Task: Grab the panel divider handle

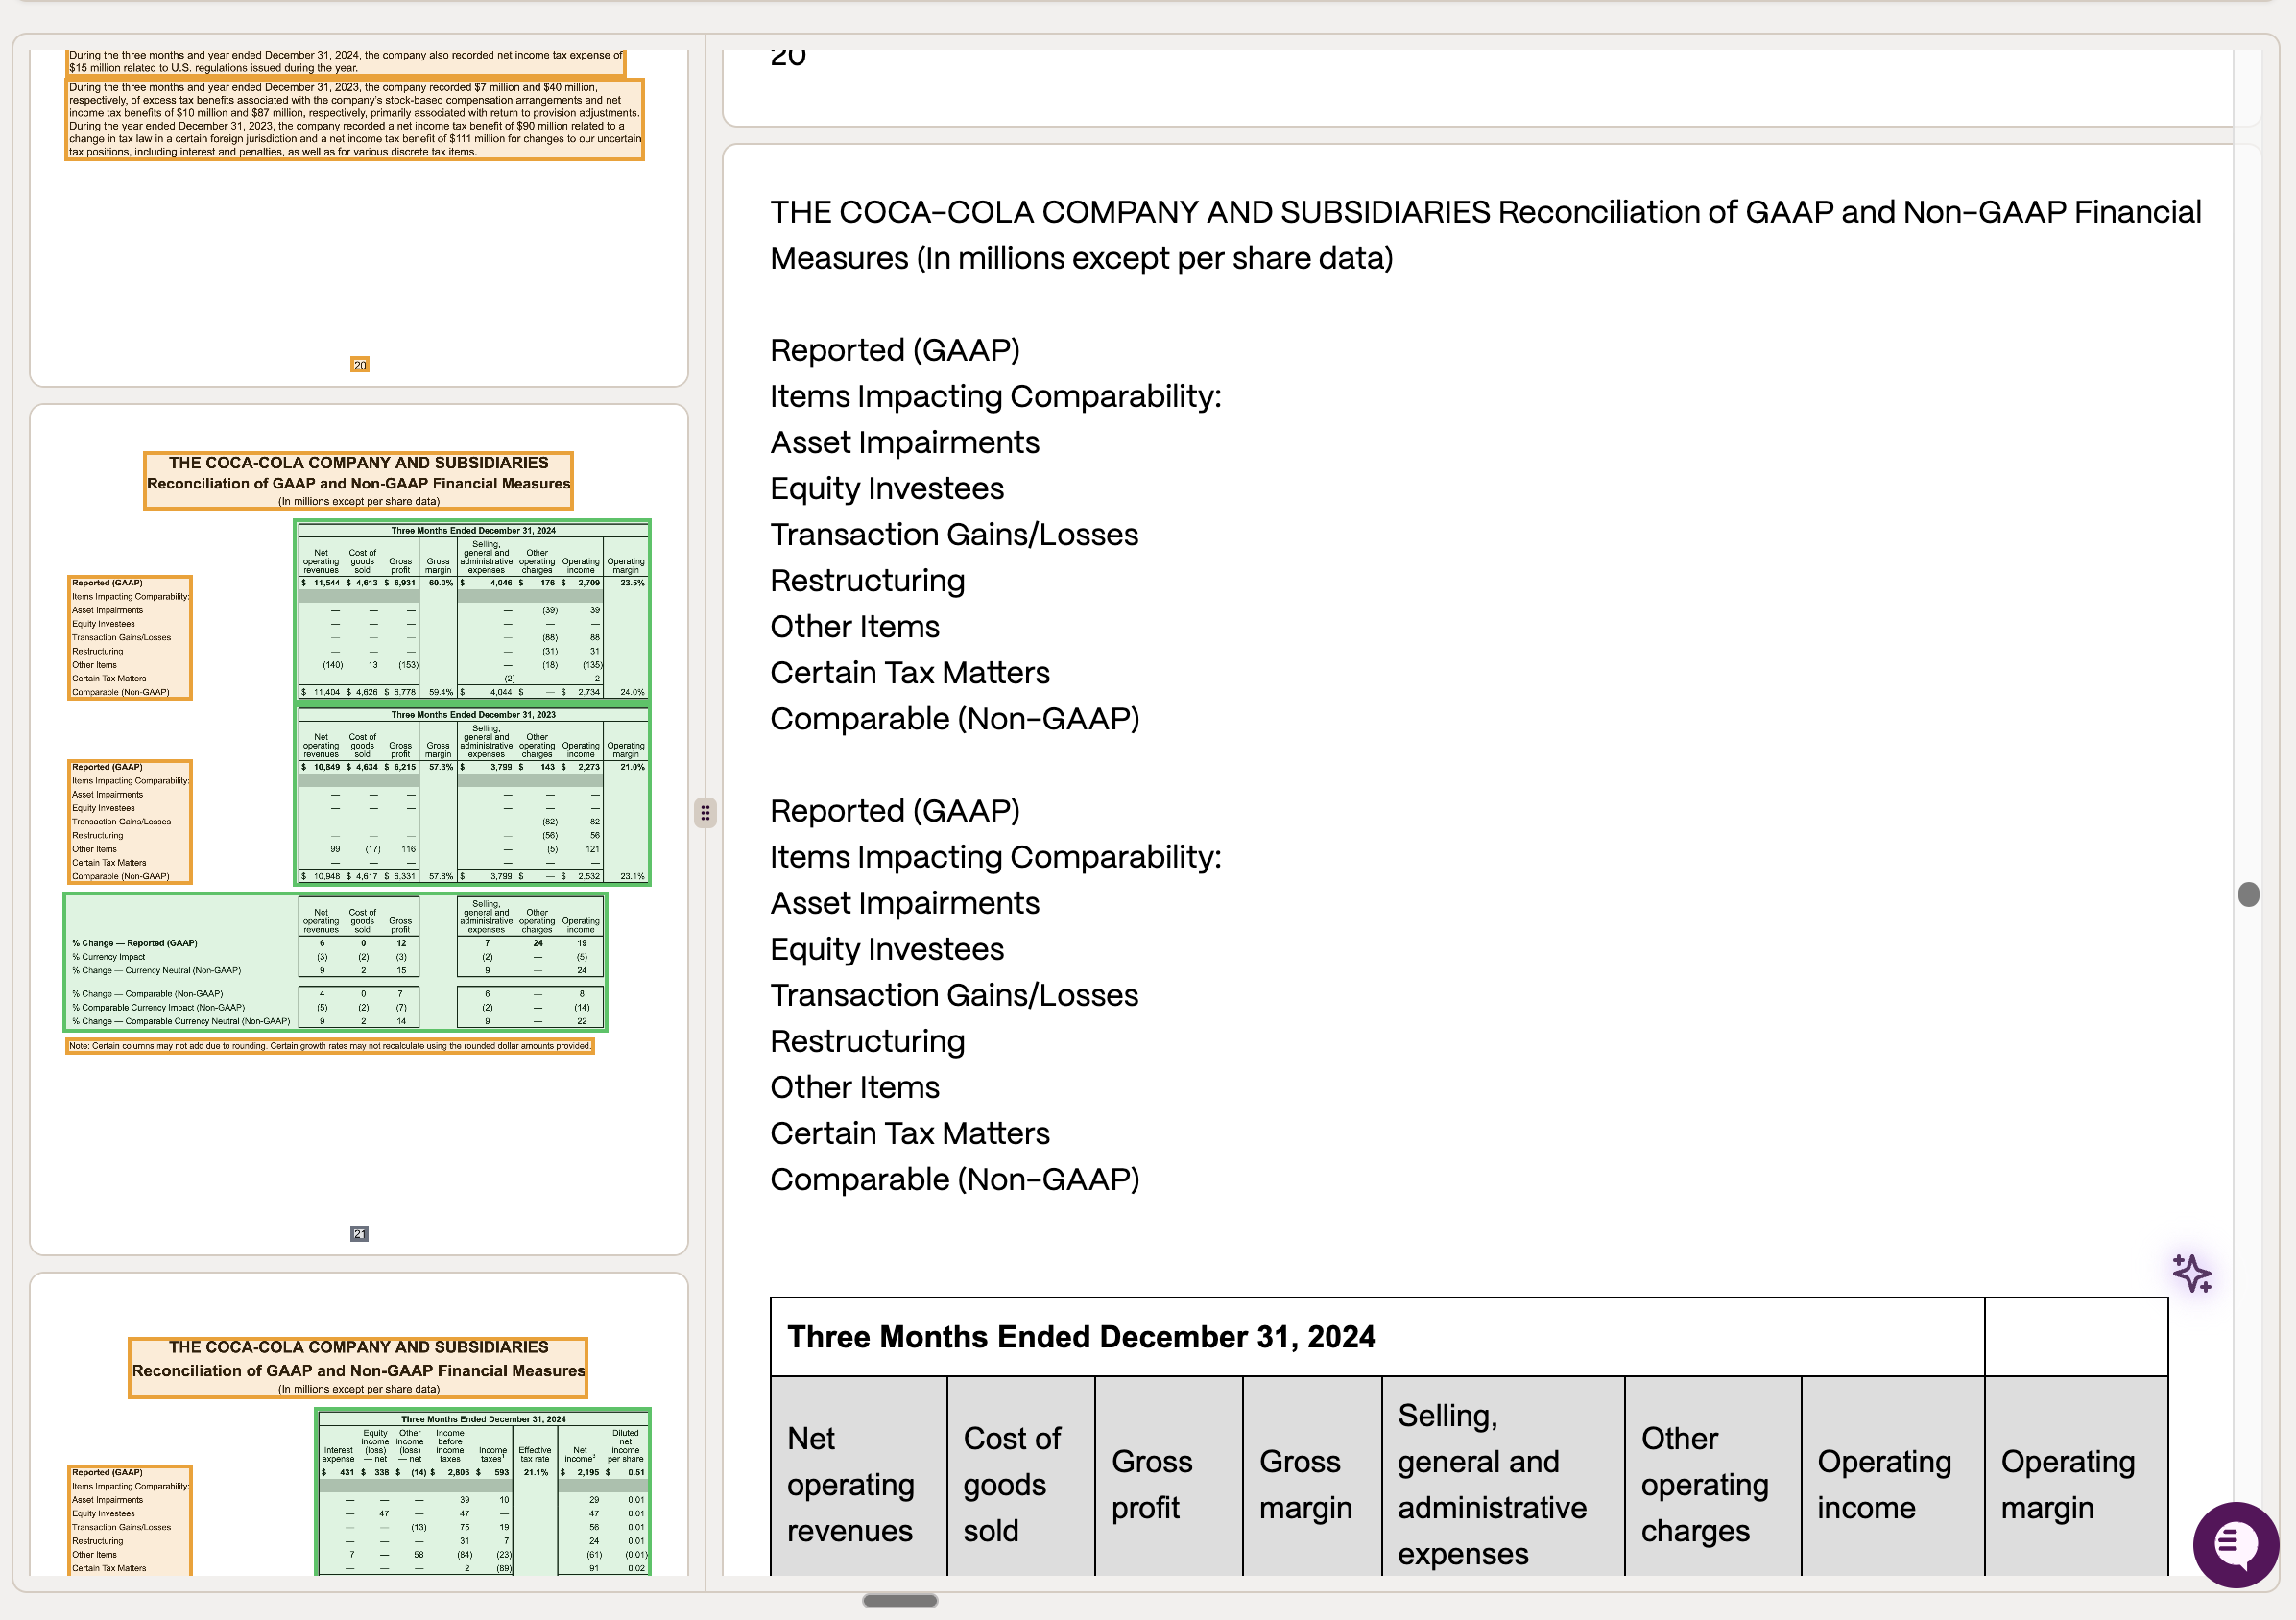Action: click(x=705, y=813)
